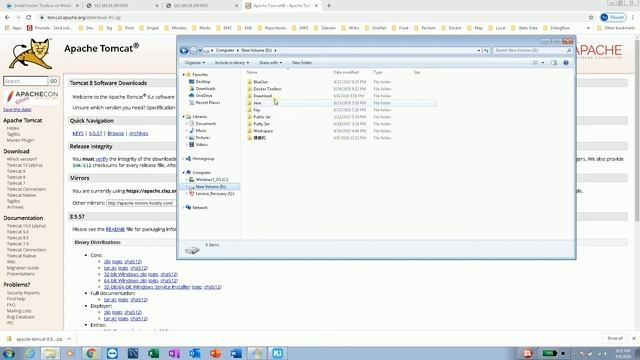The width and height of the screenshot is (640, 360).
Task: Click Show all downloads button
Action: pos(615,338)
